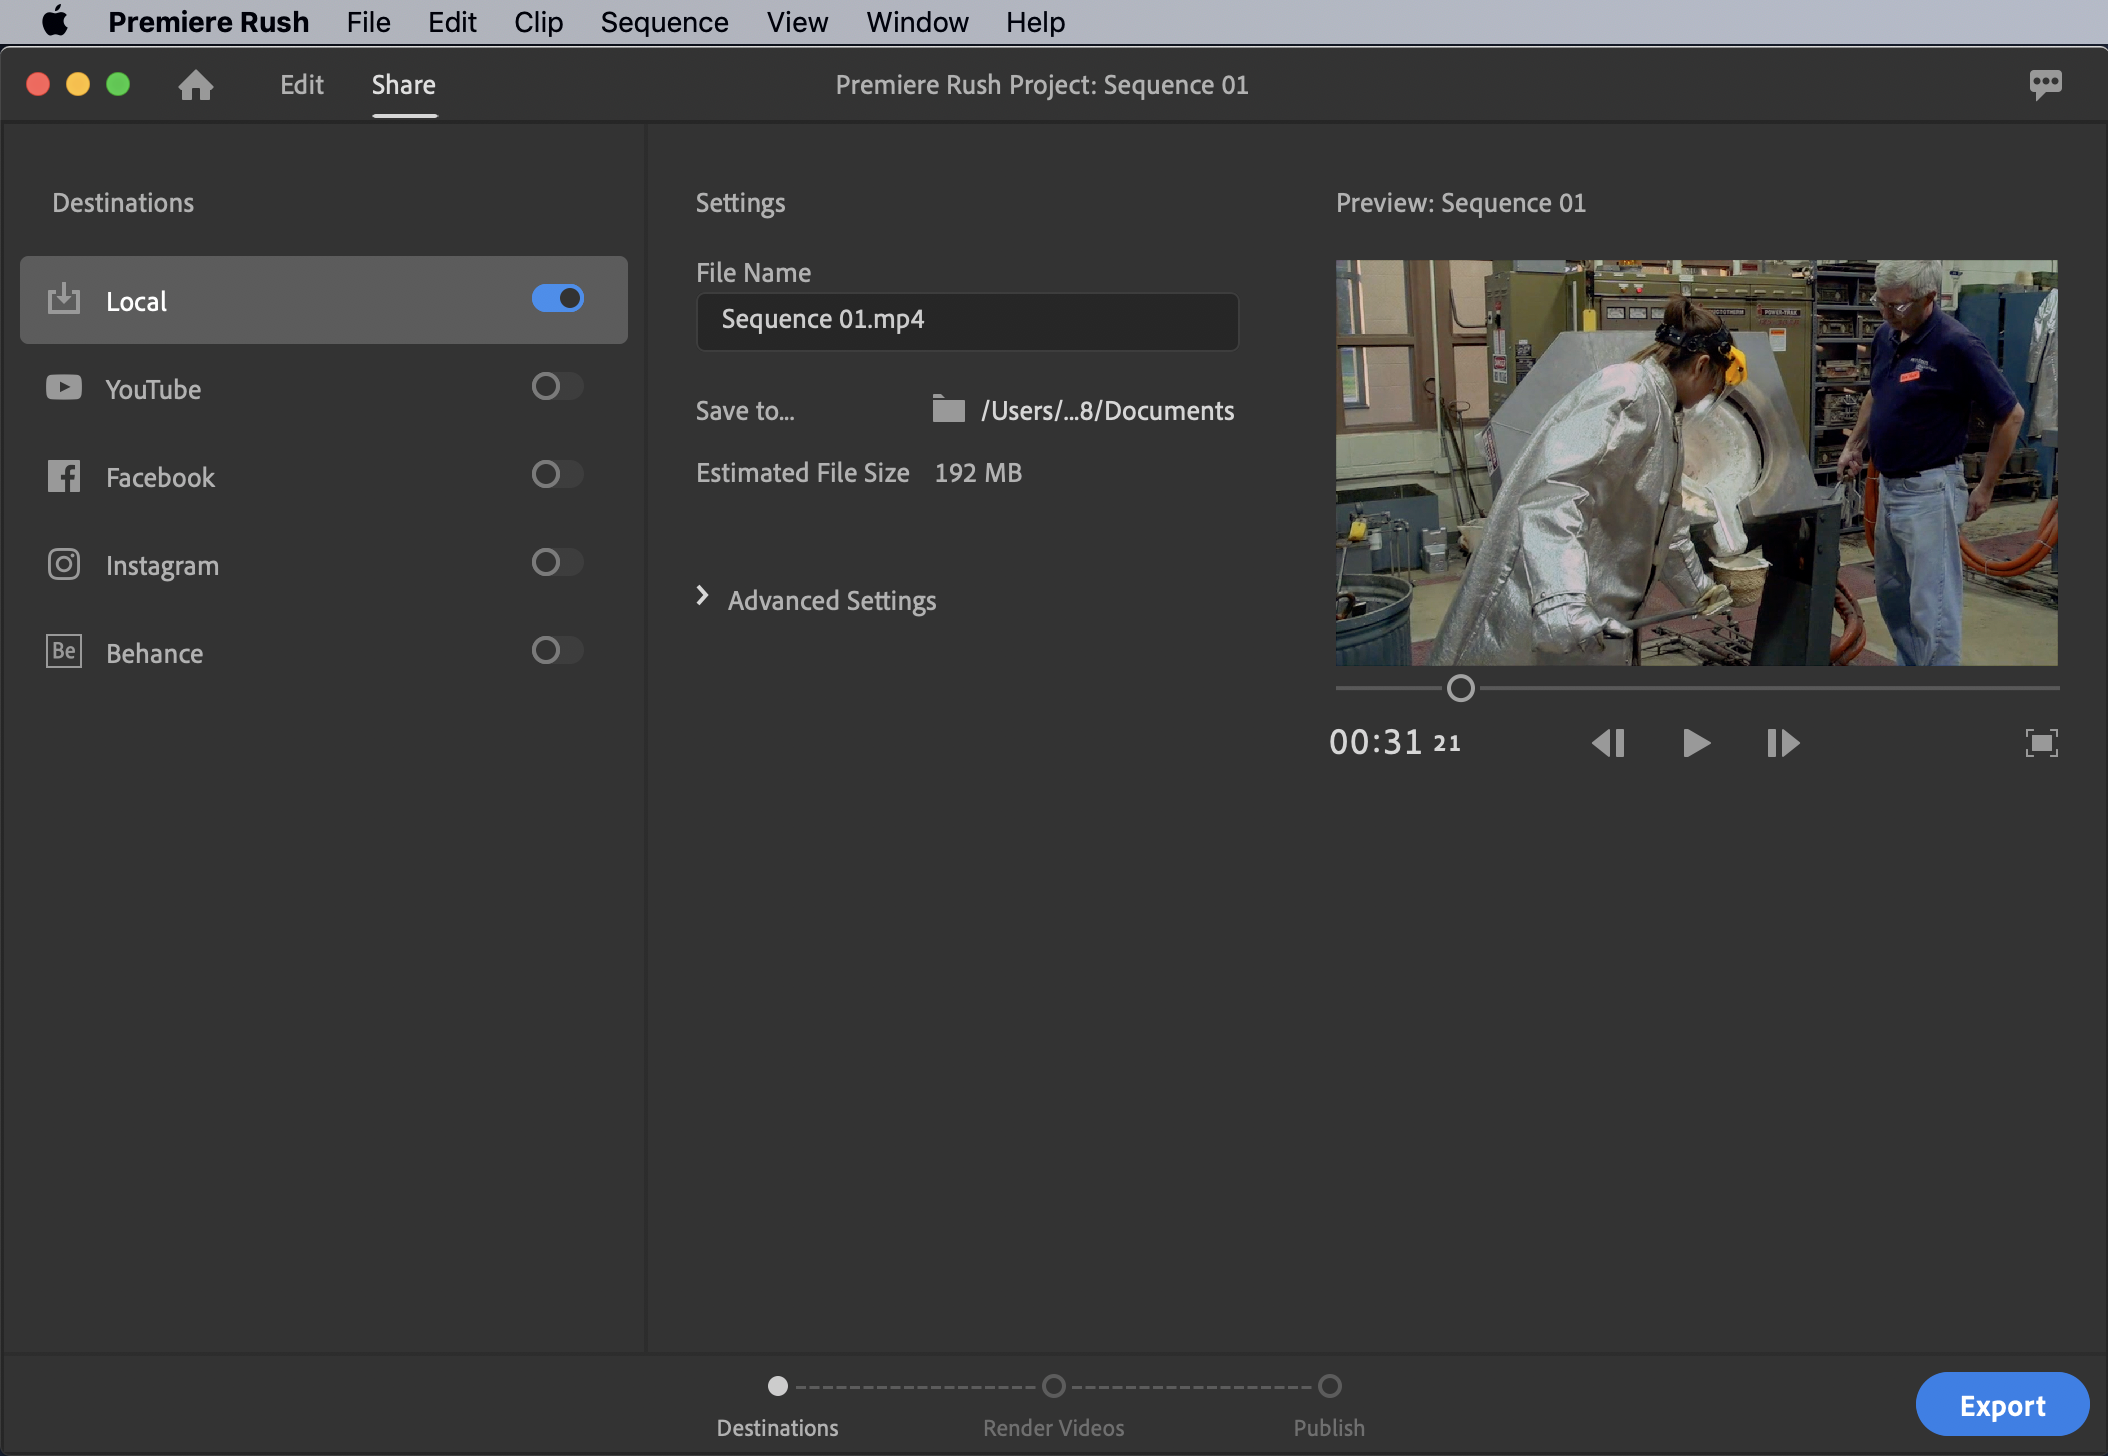2108x1456 pixels.
Task: Open the Sequence menu in menu bar
Action: tap(665, 21)
